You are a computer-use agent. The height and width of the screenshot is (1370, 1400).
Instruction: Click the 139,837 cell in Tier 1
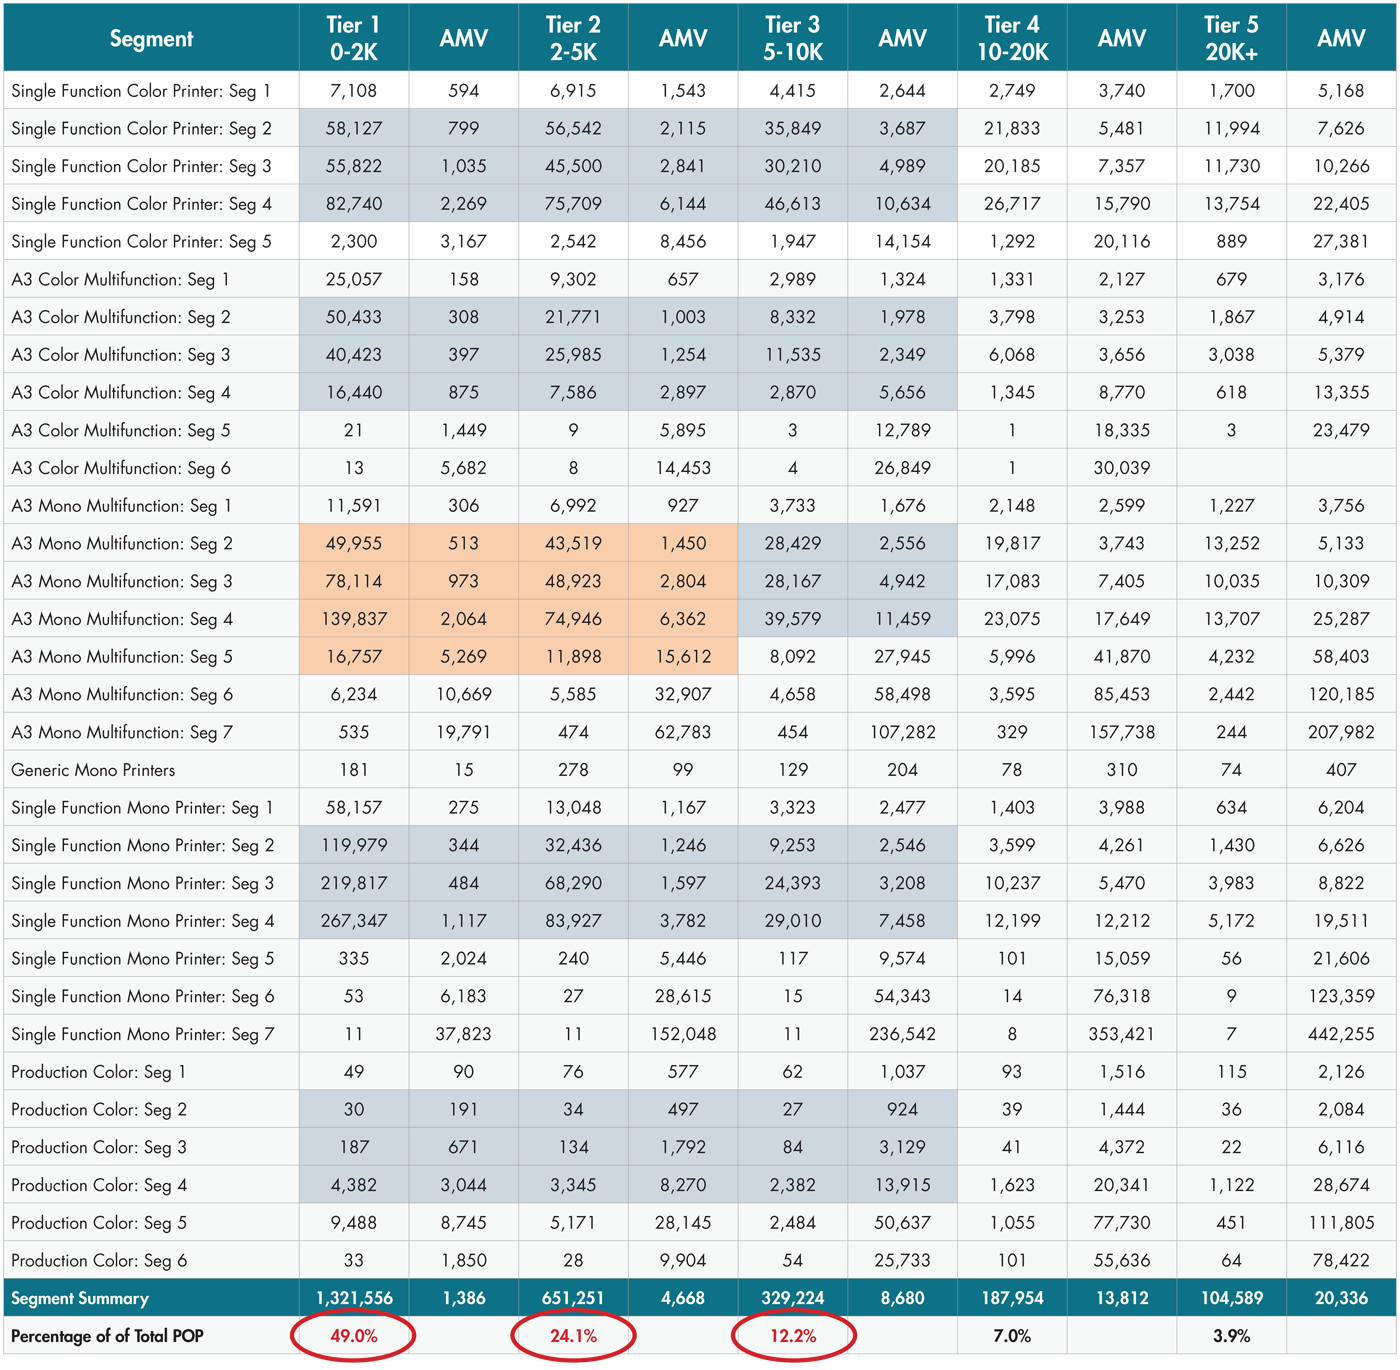tap(354, 619)
